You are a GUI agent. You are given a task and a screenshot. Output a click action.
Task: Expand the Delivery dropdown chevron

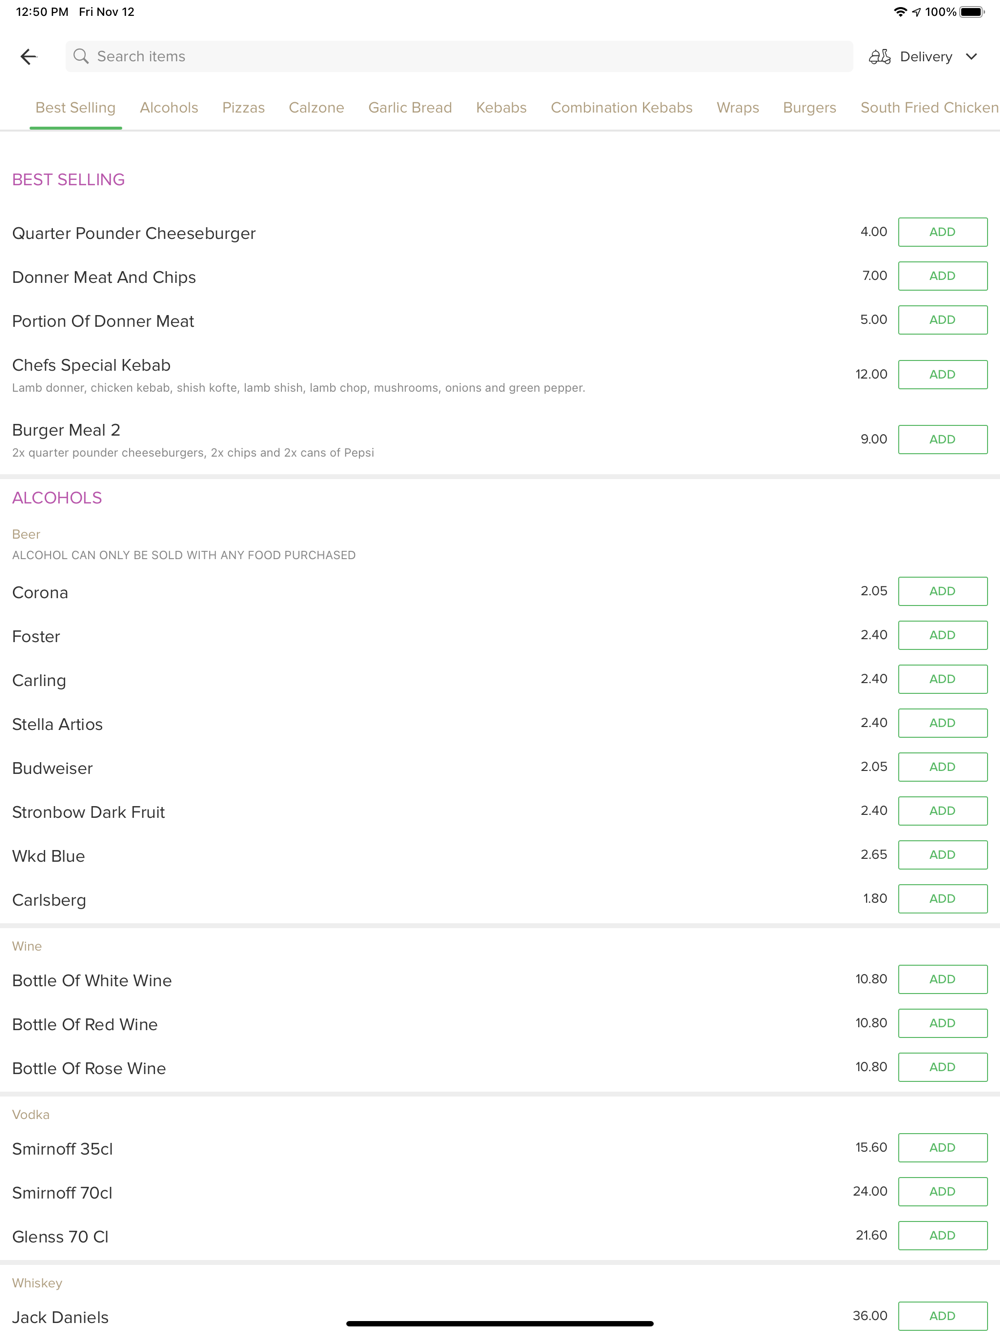click(971, 57)
